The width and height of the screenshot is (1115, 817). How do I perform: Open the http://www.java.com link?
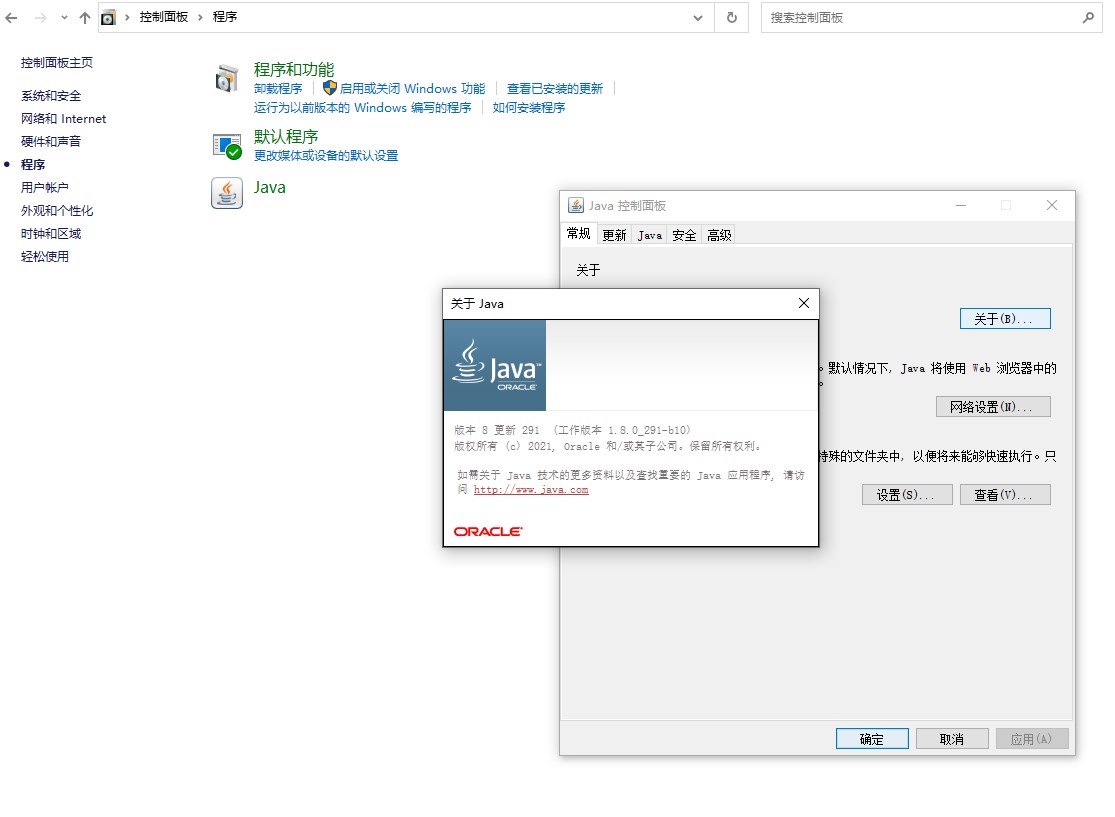(531, 490)
